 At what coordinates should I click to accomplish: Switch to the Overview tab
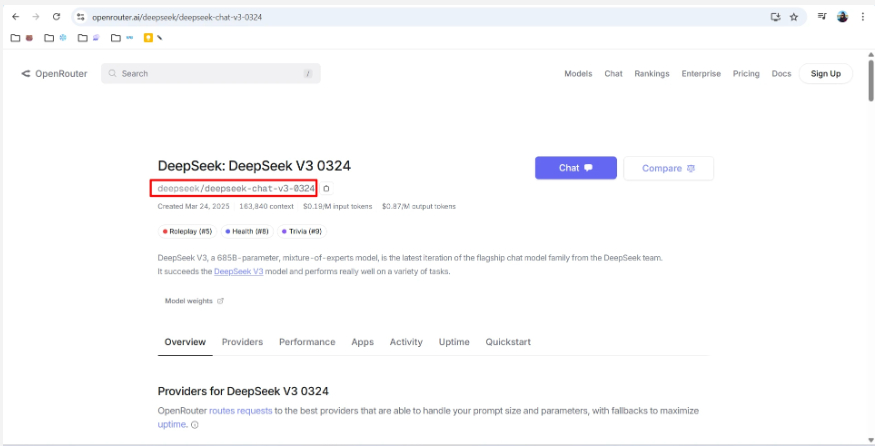coord(185,342)
